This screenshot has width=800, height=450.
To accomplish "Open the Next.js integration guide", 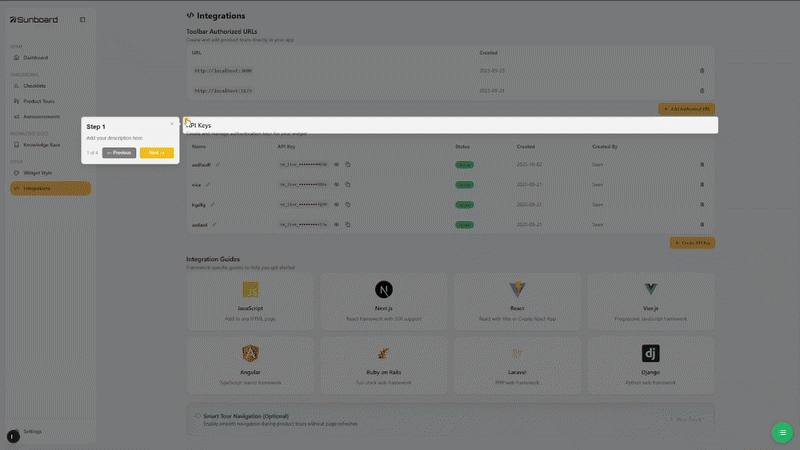I will pos(384,301).
